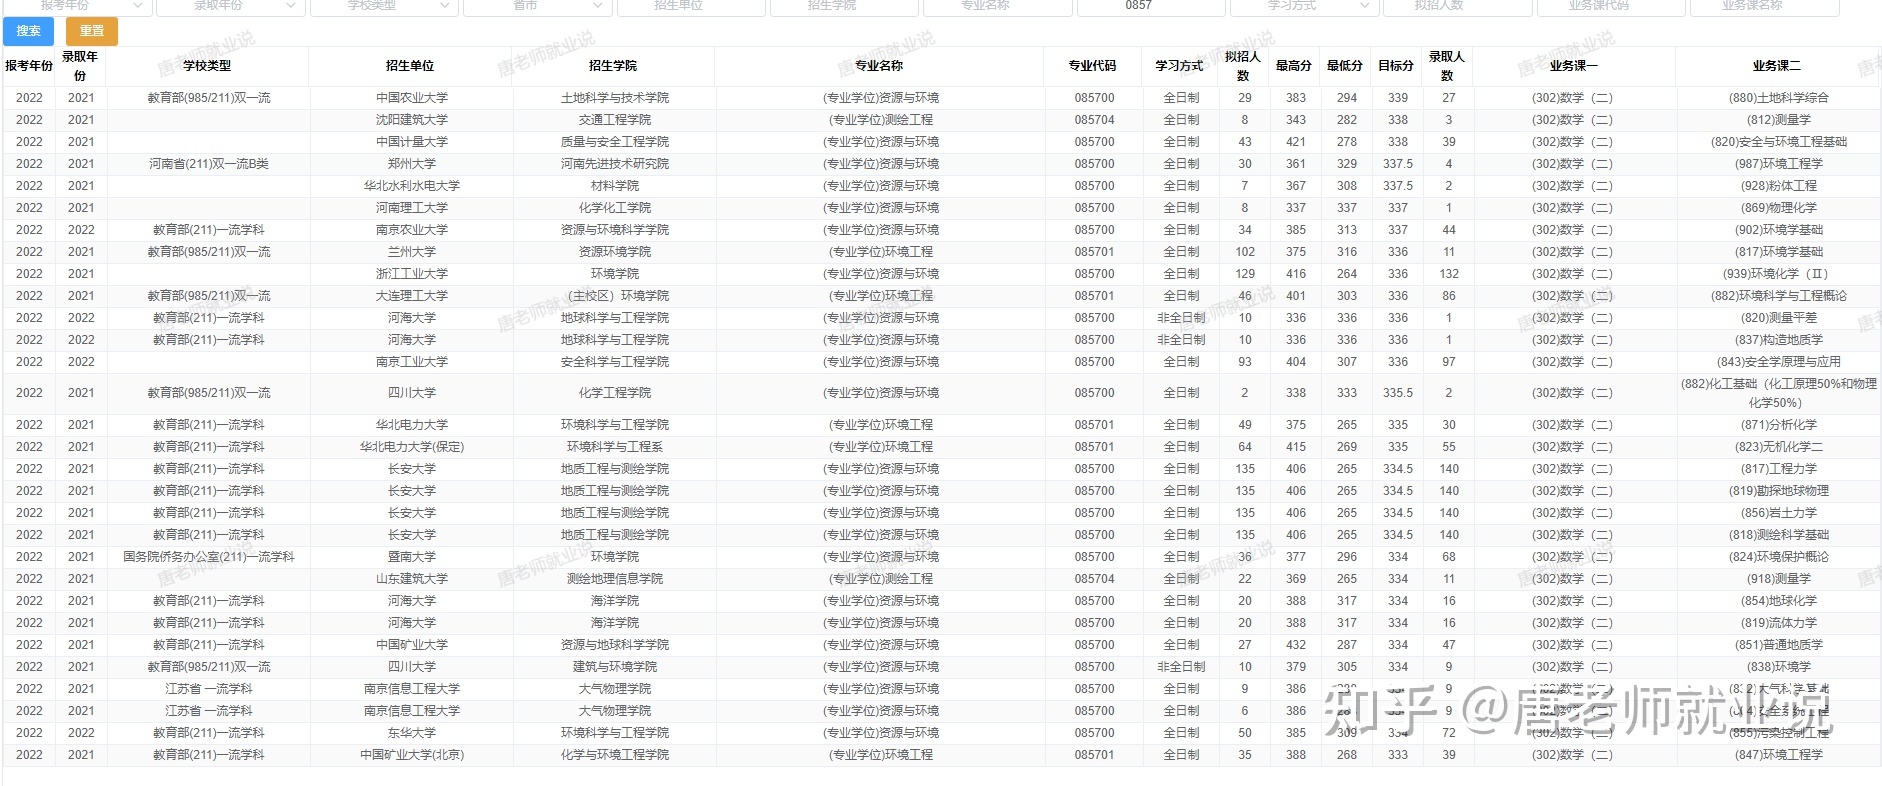
Task: Click the blue 搜索 search button
Action: [29, 31]
